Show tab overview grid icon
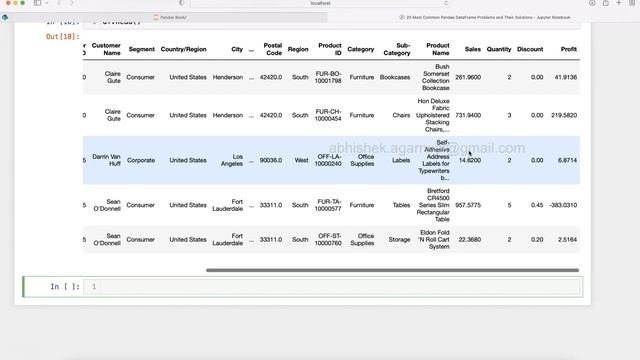The image size is (640, 360). click(x=632, y=3)
